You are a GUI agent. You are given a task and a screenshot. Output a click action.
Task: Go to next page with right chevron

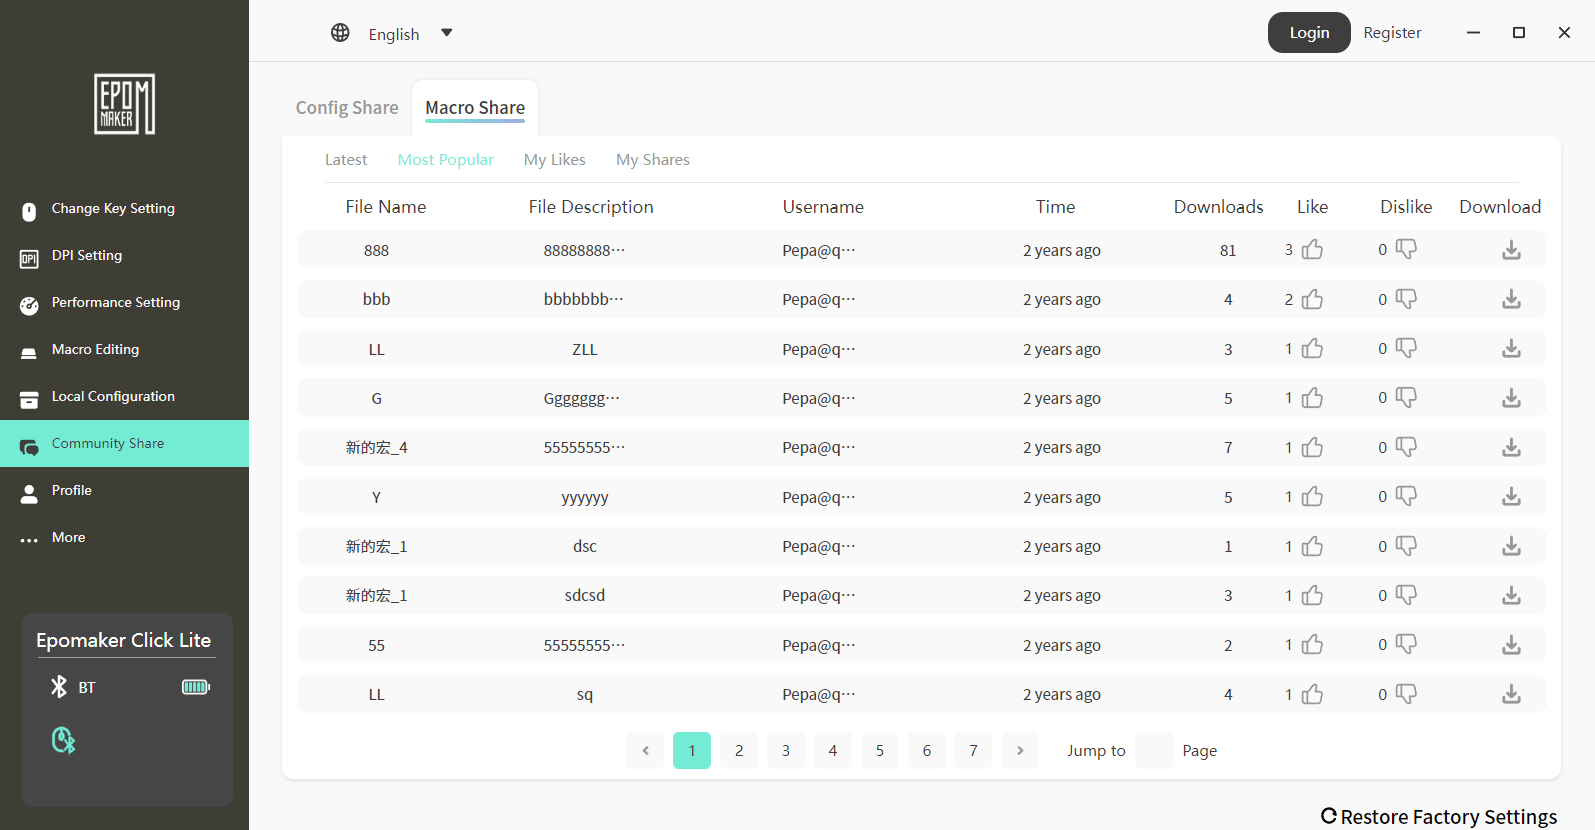pos(1020,750)
